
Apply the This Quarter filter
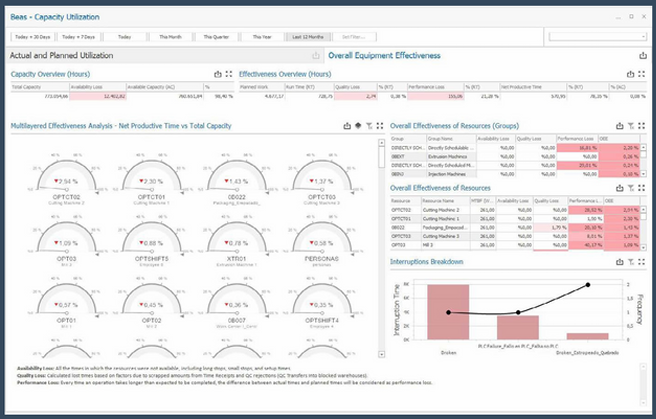coord(216,37)
